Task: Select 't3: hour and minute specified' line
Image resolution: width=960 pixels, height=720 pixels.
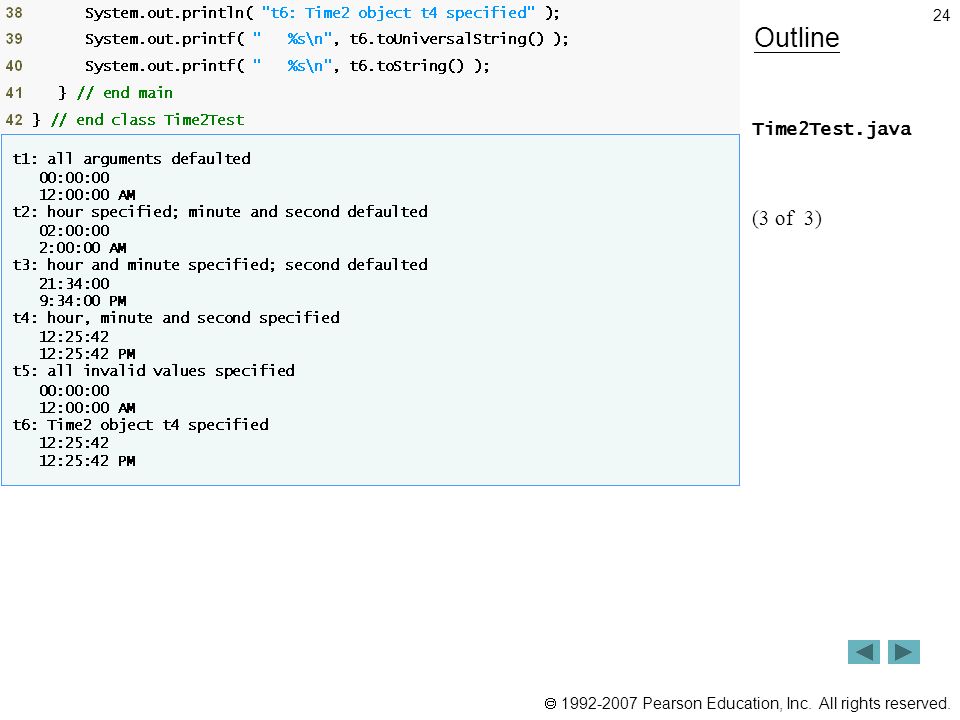Action: click(220, 265)
